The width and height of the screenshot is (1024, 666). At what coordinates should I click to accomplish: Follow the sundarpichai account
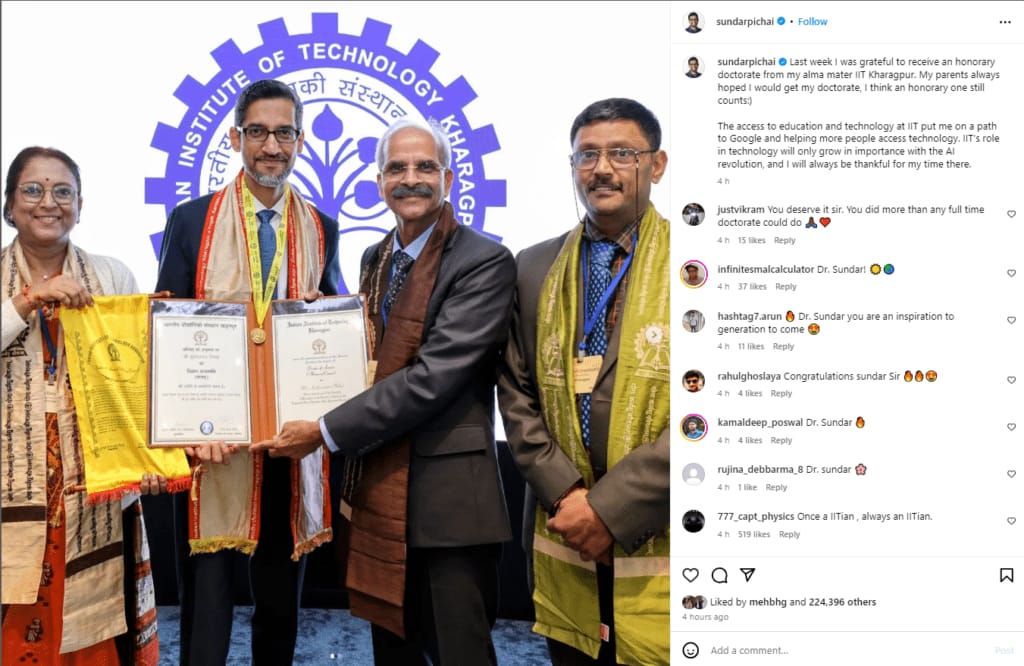coord(812,22)
